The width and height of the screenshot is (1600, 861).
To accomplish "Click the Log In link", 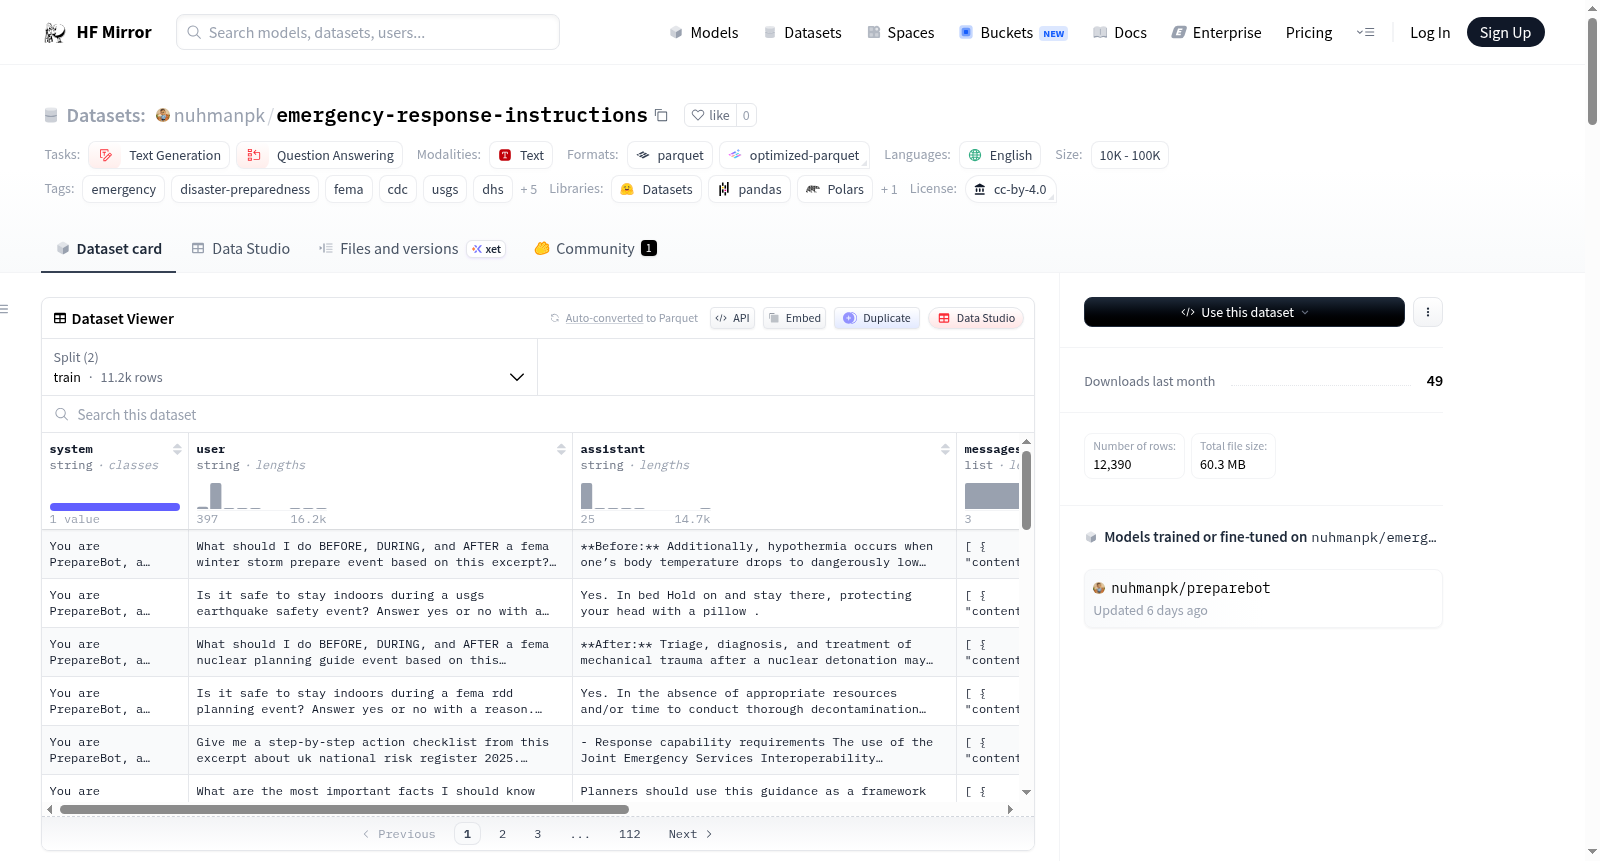I will click(1430, 32).
